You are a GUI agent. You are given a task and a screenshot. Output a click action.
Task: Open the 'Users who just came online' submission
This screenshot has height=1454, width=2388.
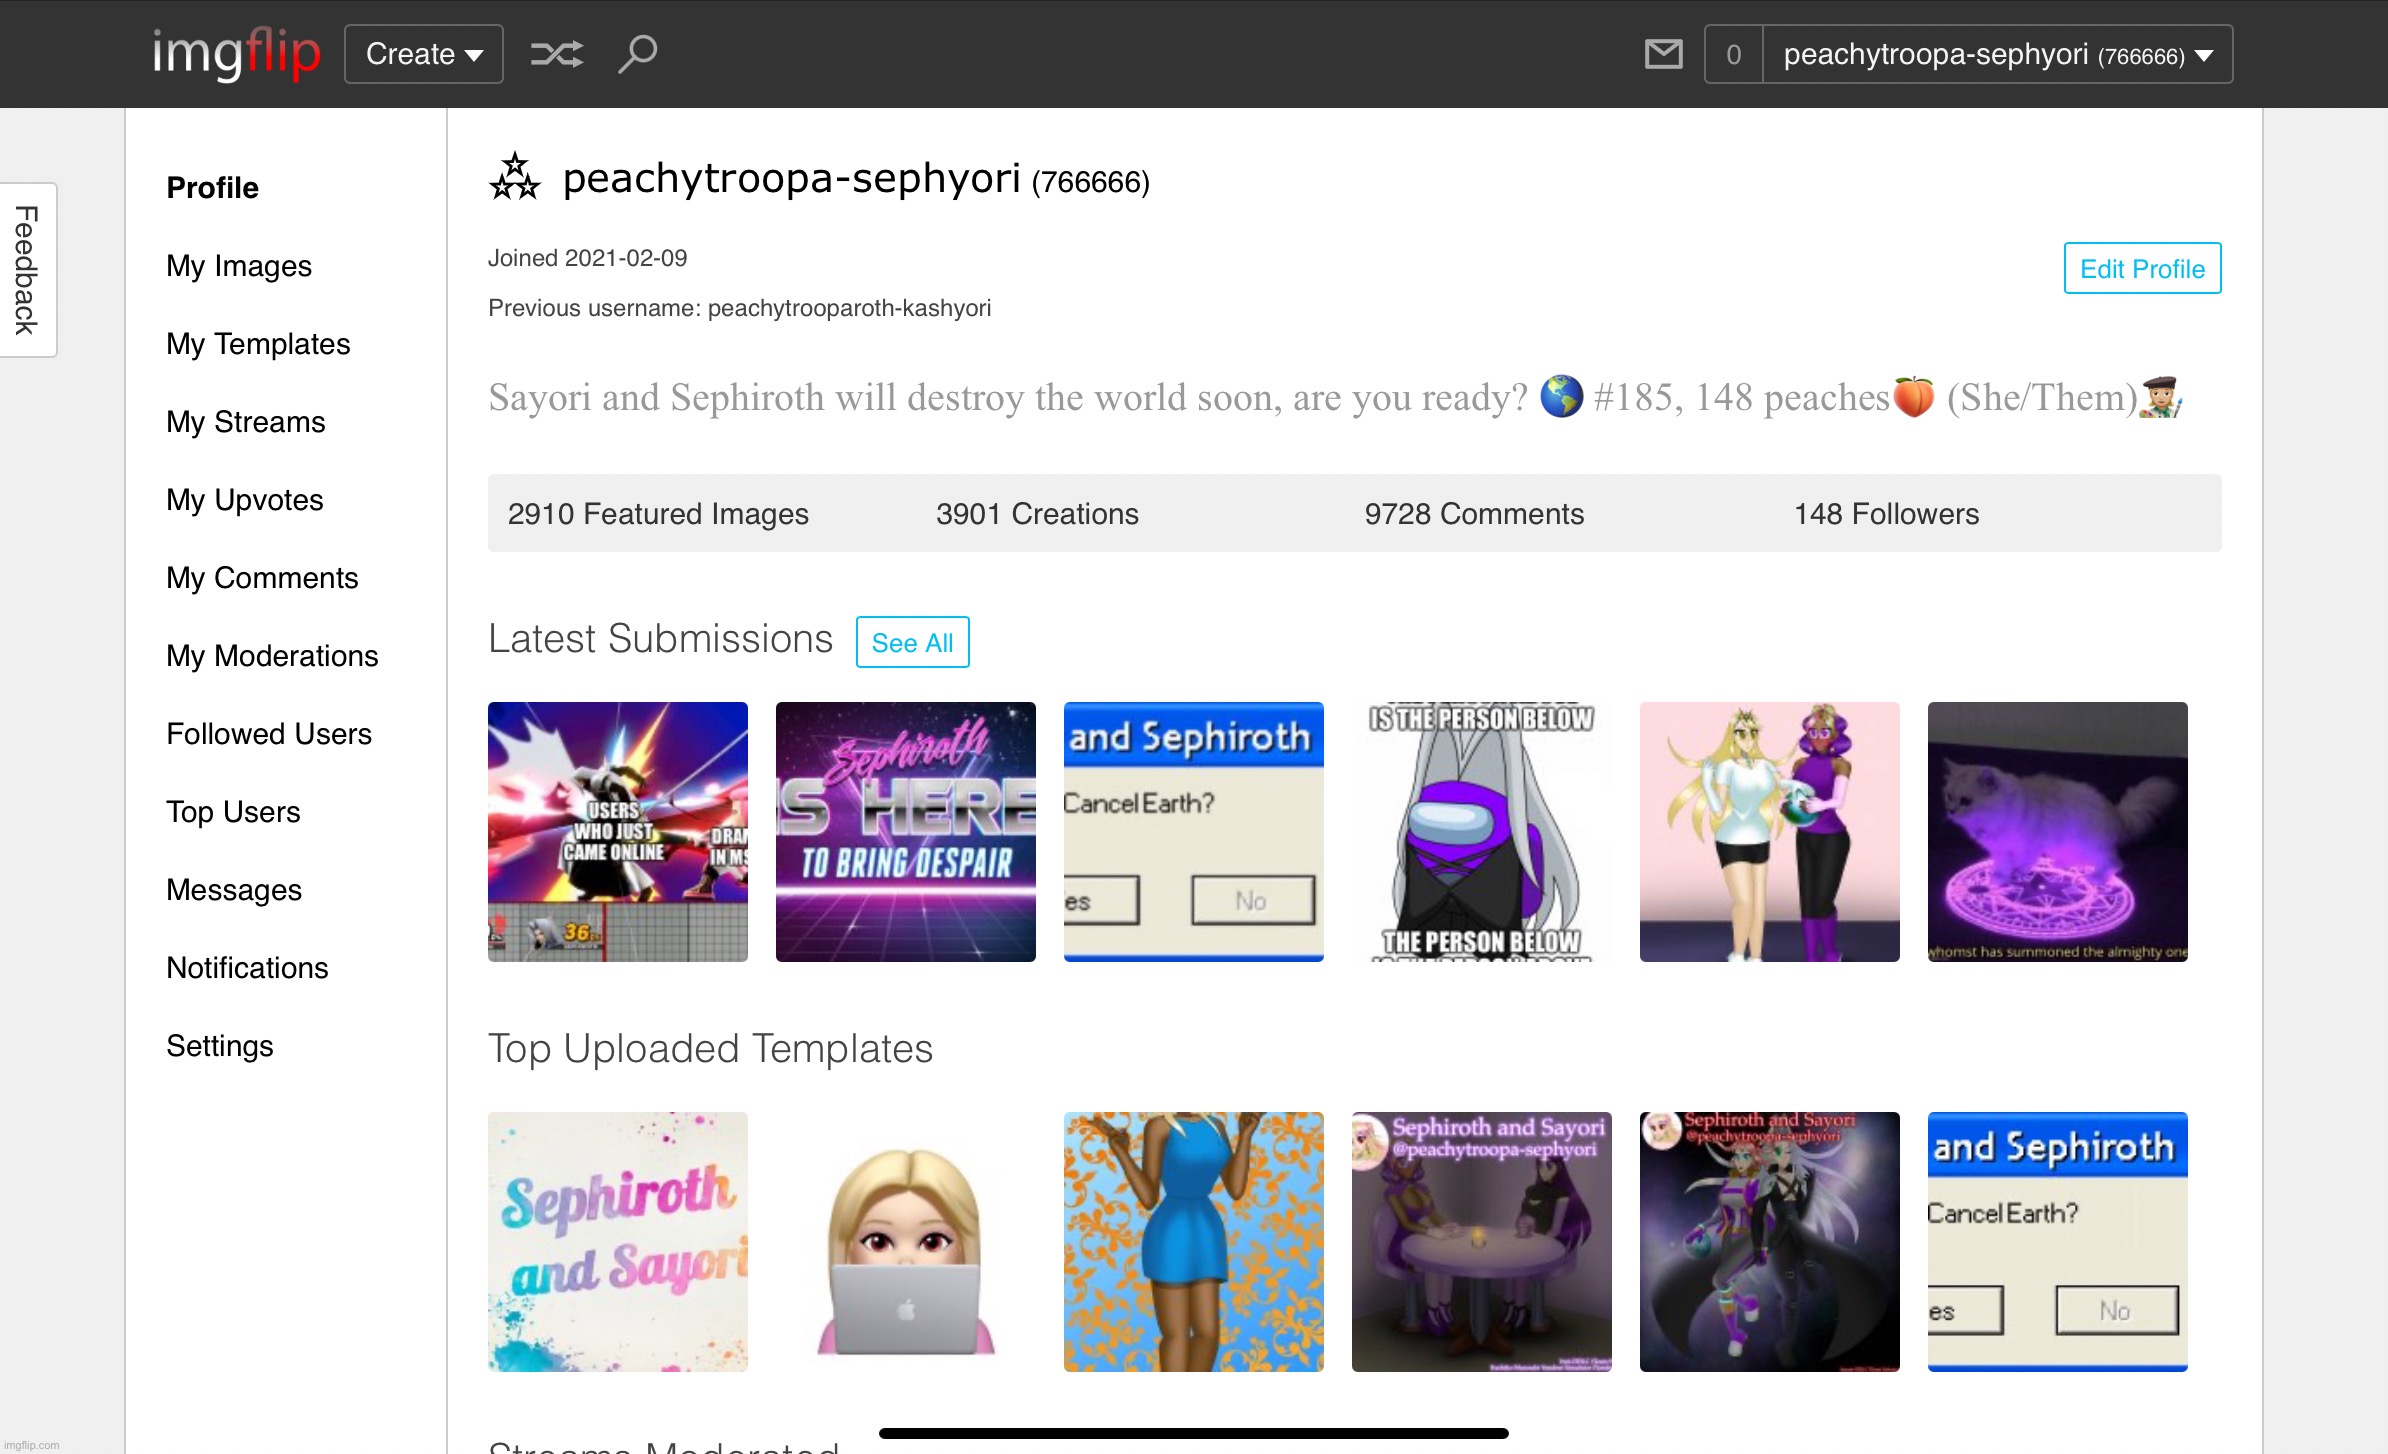618,832
